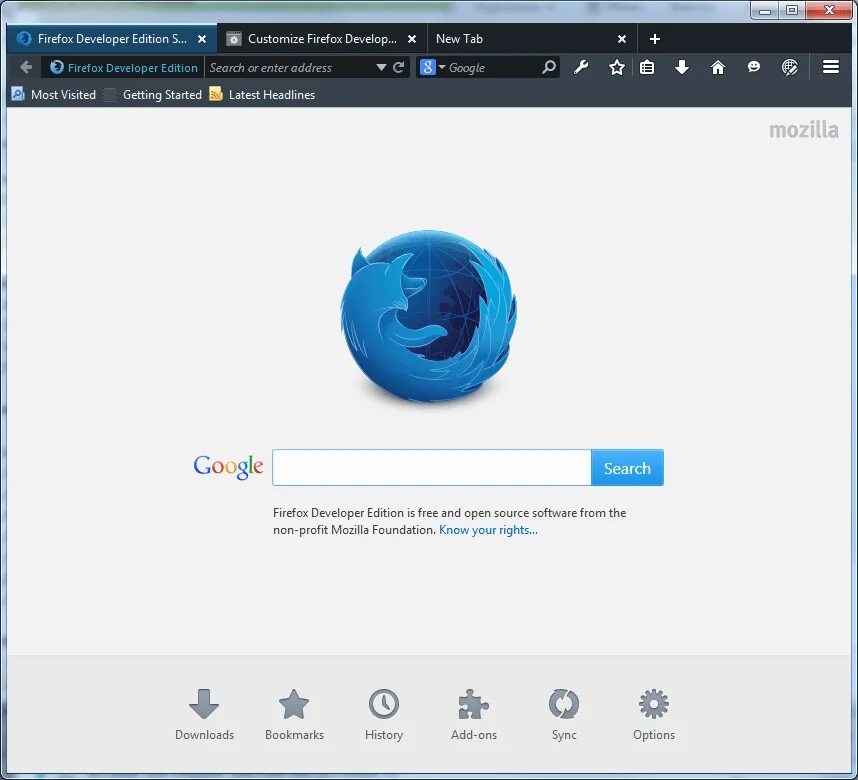Go to Home page icon
The width and height of the screenshot is (858, 780).
click(717, 67)
